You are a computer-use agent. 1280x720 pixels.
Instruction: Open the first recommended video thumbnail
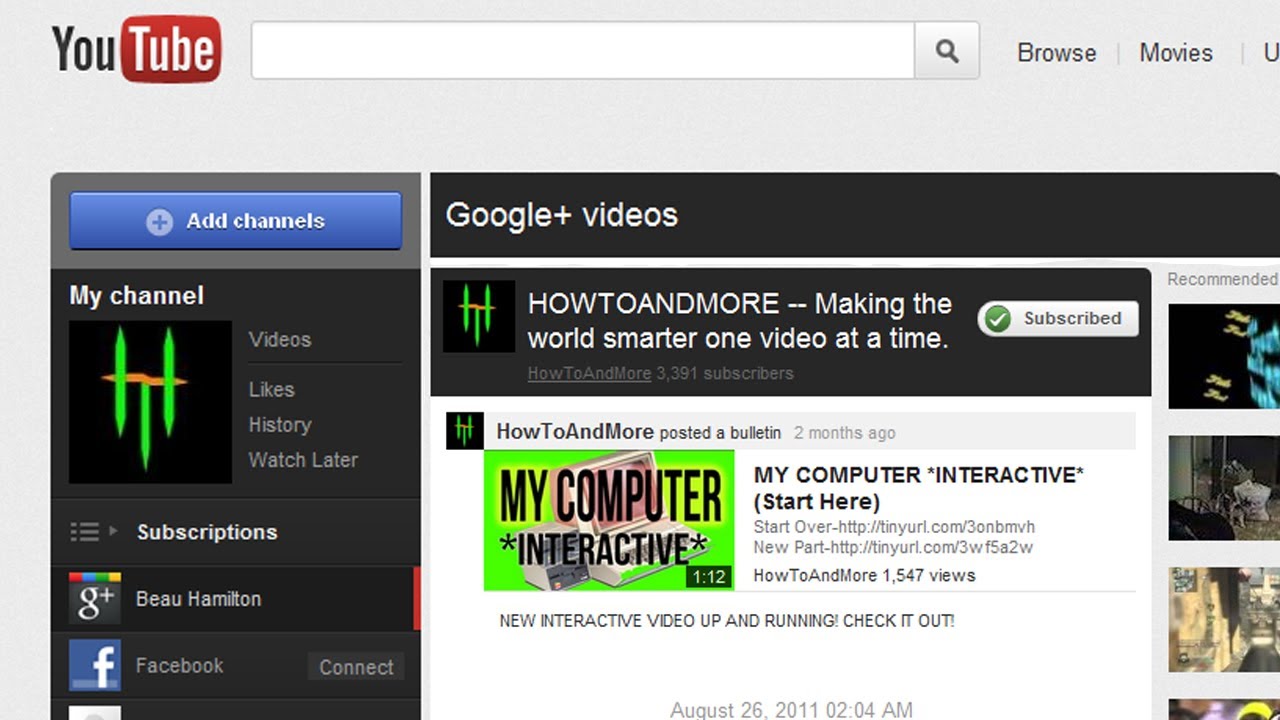[x=1224, y=356]
